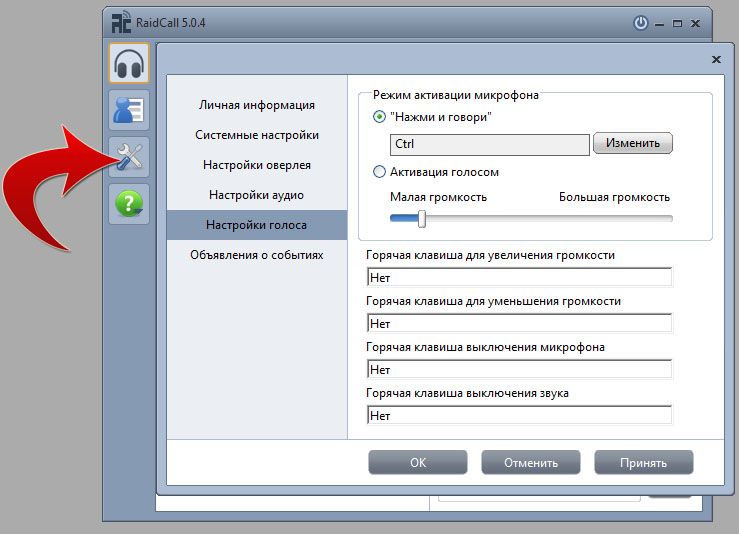This screenshot has height=534, width=739.
Task: Click the "Горячая клавиша выключения микрофона" label
Action: click(x=485, y=347)
